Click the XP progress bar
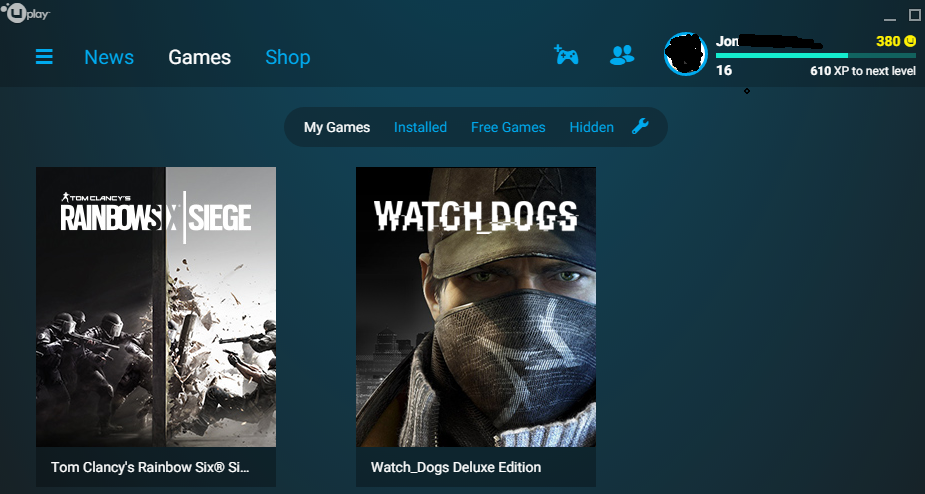925x494 pixels. click(815, 55)
